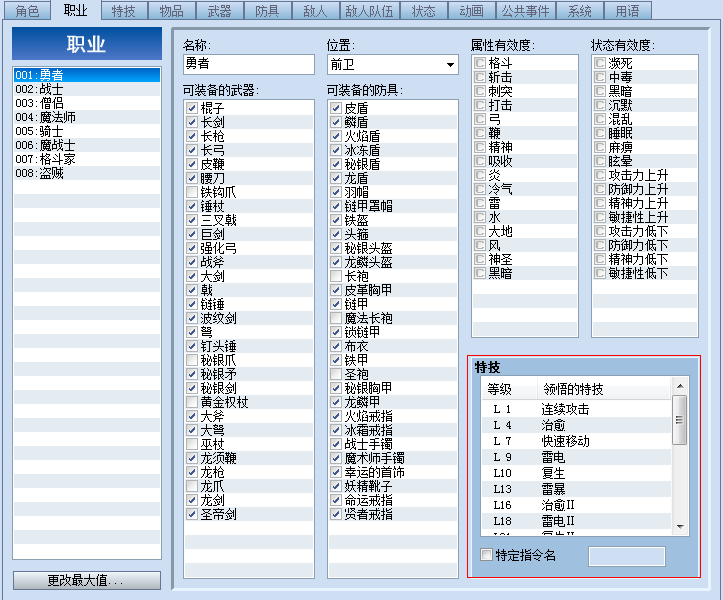Click the 濒死 state efficiency box
Image resolution: width=723 pixels, height=600 pixels.
(600, 63)
